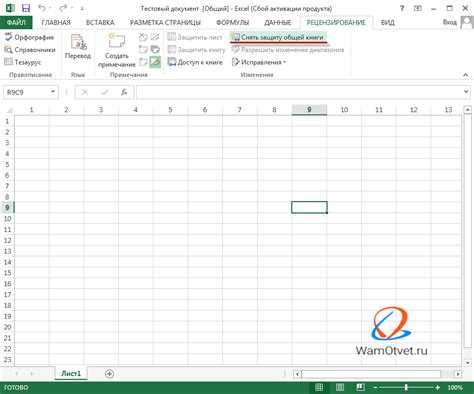Switch to the ГЛАВНАЯ tab
This screenshot has height=394, width=474.
(56, 22)
